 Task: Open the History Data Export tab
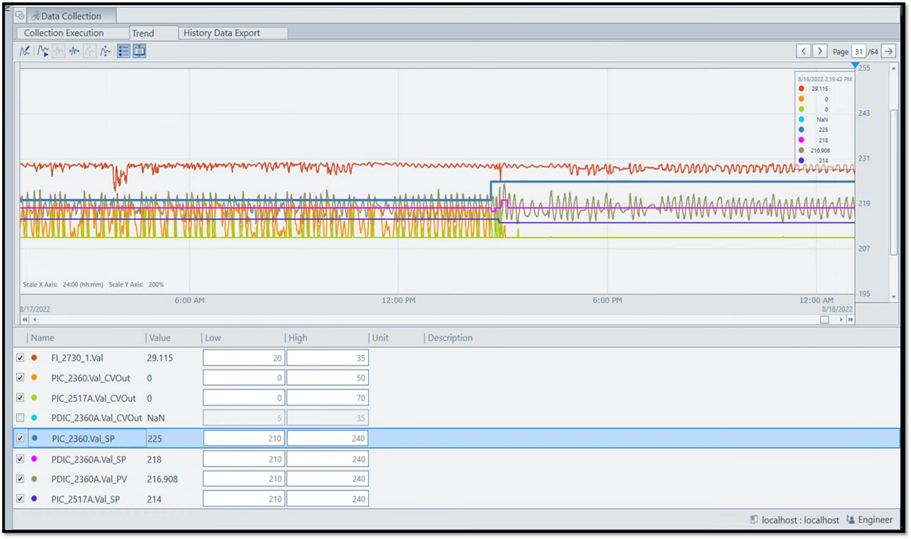pyautogui.click(x=232, y=33)
